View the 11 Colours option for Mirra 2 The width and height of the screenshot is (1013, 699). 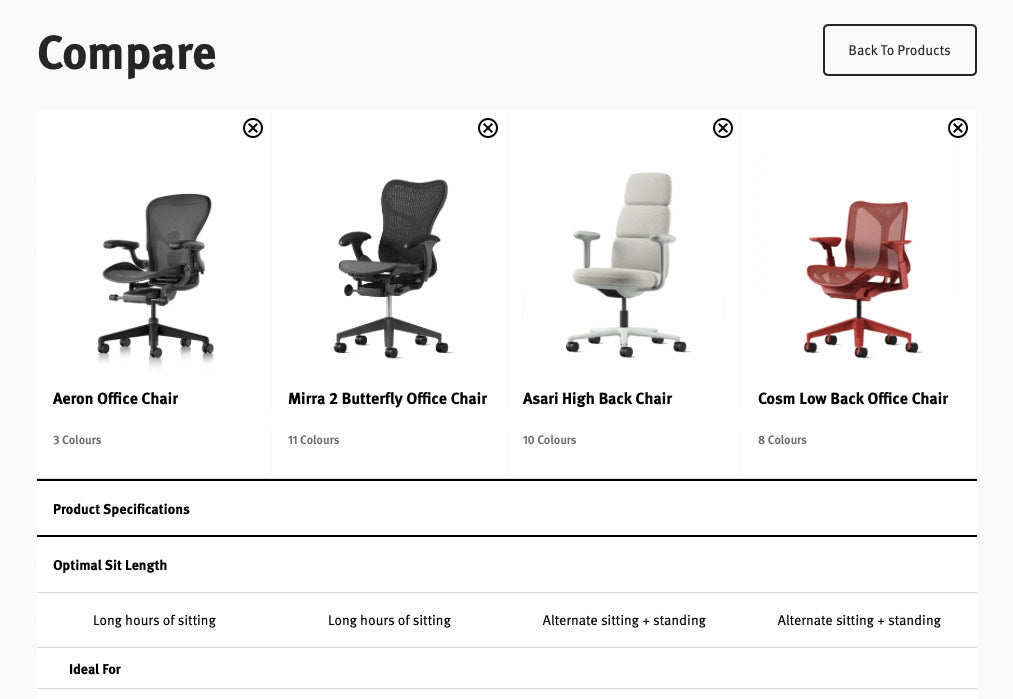313,440
